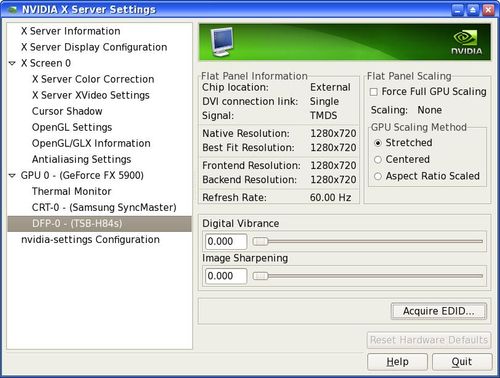The width and height of the screenshot is (500, 378).
Task: Click the flat panel monitor icon in banner
Action: (x=222, y=42)
